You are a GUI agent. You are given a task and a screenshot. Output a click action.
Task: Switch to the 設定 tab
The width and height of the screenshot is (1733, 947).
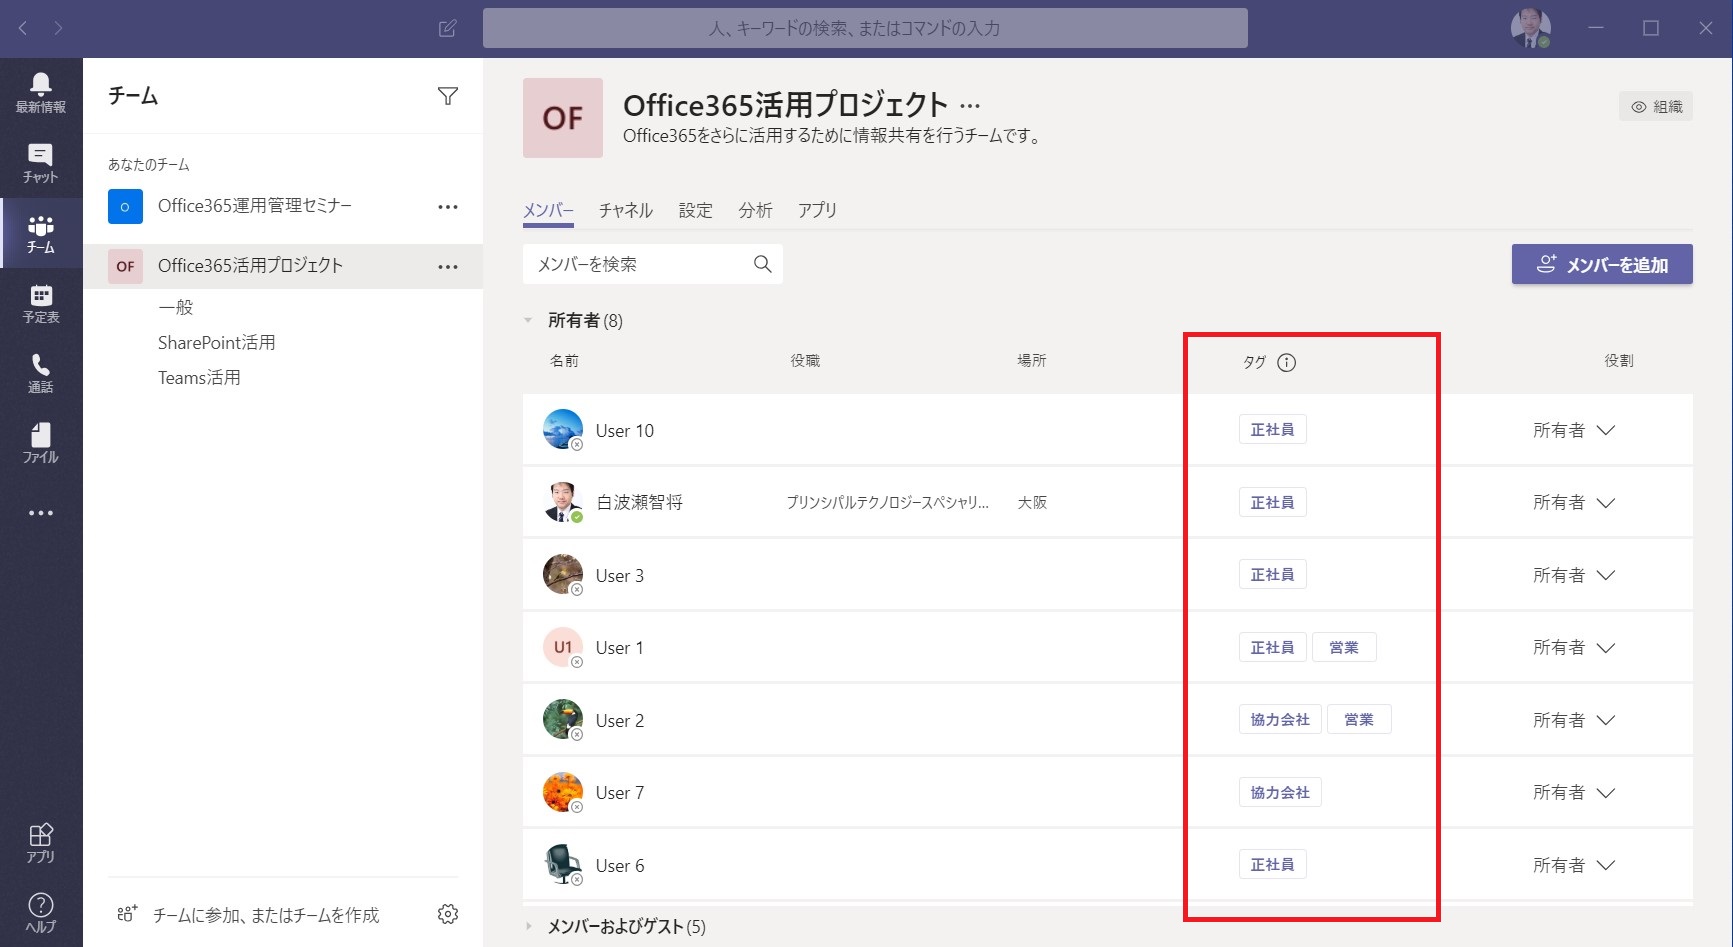coord(696,210)
